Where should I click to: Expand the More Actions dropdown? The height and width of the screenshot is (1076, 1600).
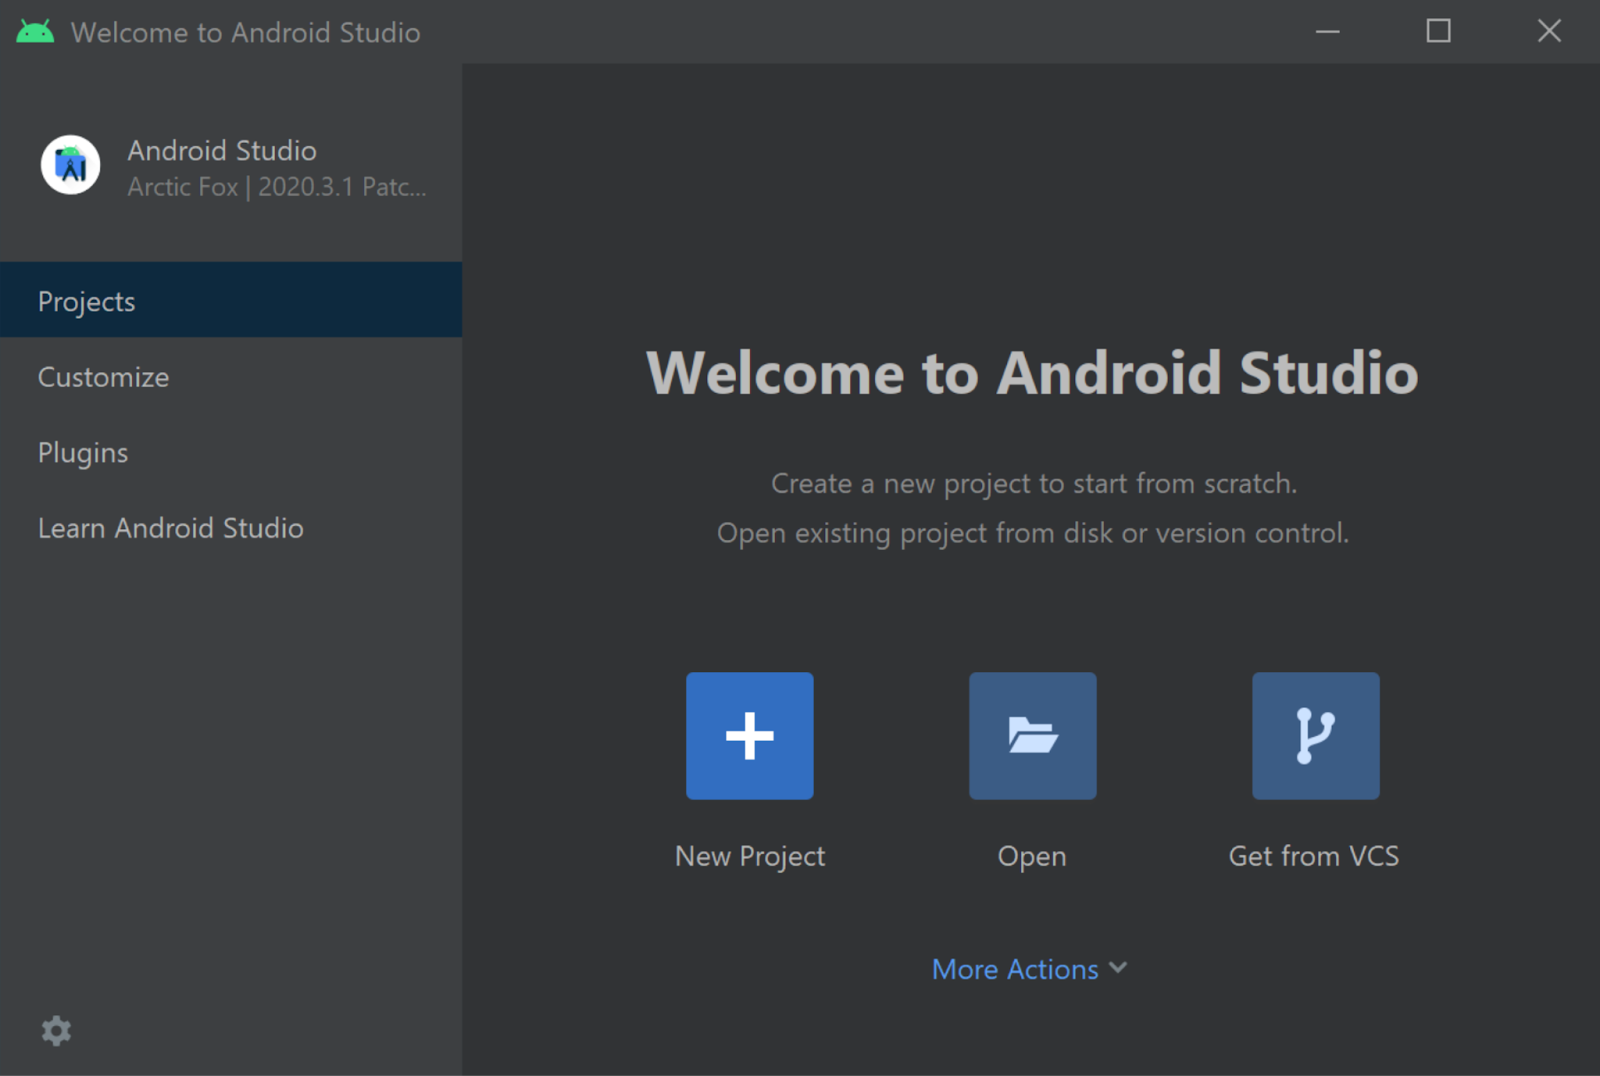coord(1030,969)
